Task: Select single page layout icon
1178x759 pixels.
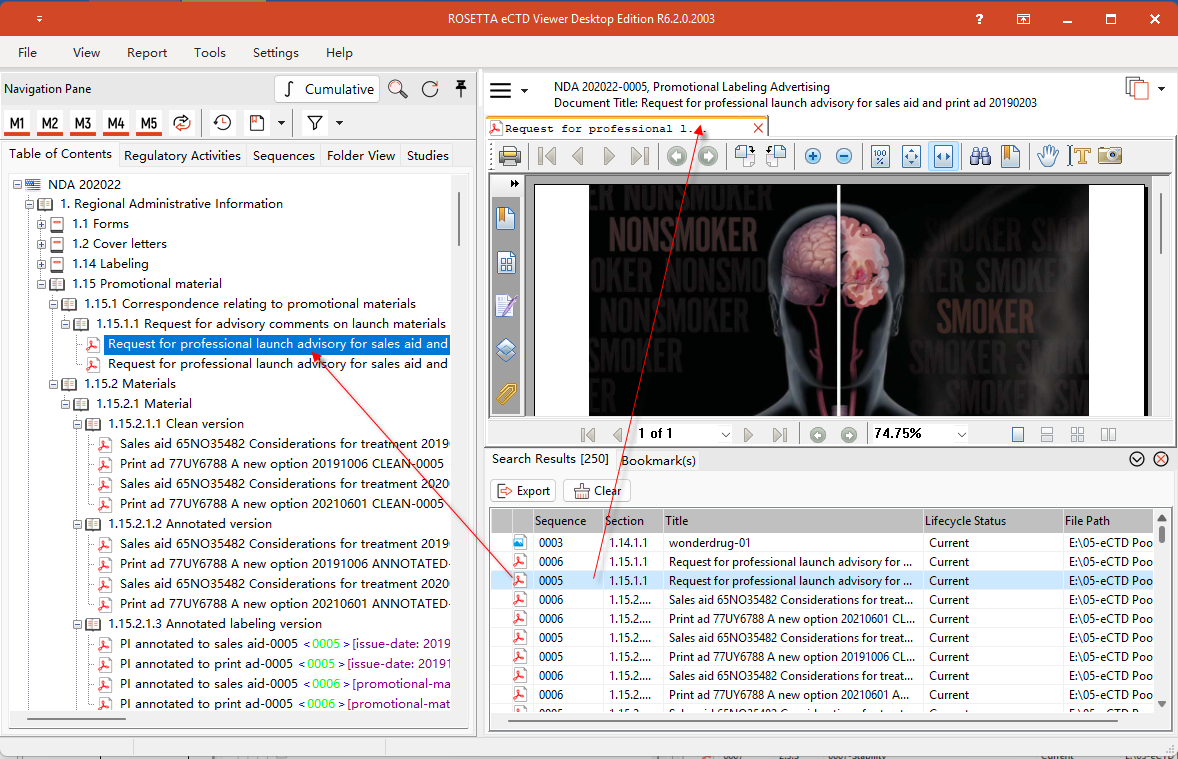Action: [1018, 434]
